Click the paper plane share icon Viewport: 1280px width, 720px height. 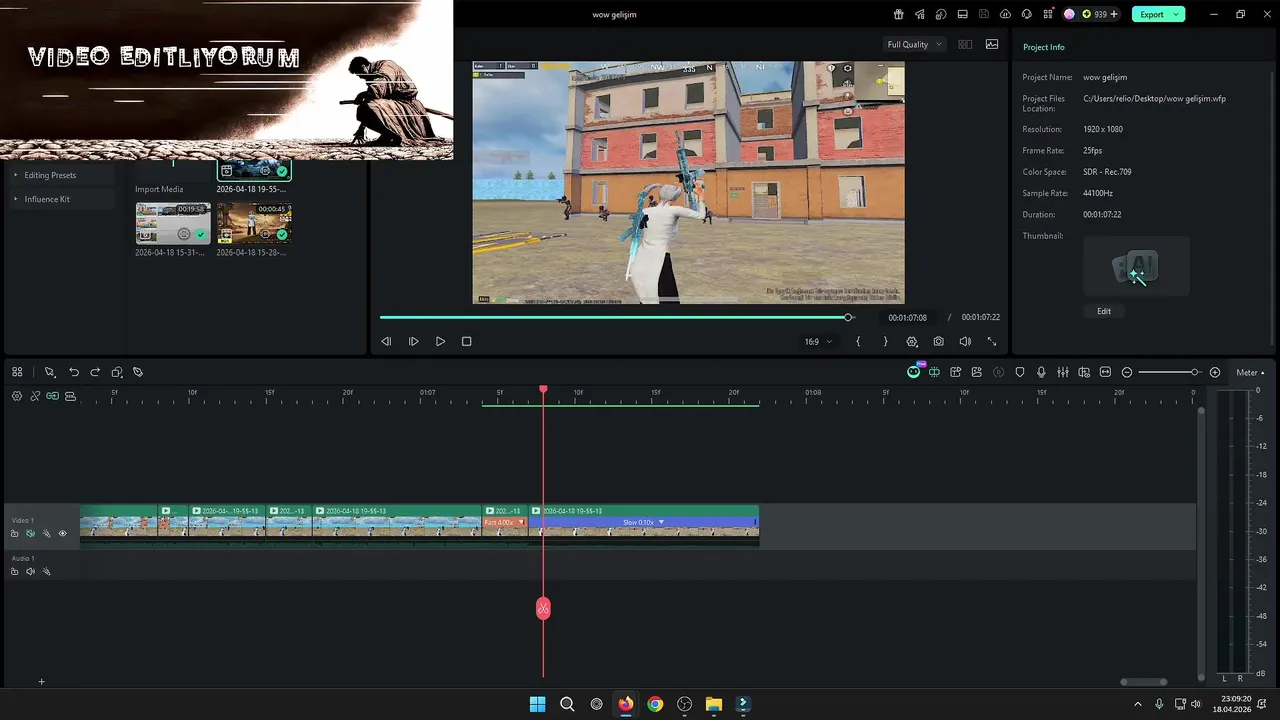920,14
